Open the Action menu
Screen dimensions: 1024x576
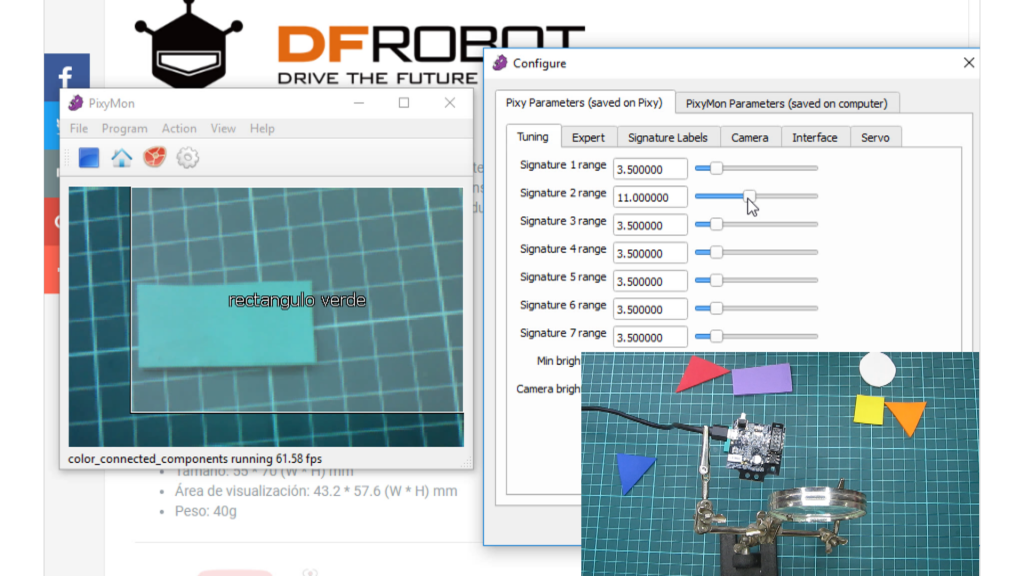[179, 129]
